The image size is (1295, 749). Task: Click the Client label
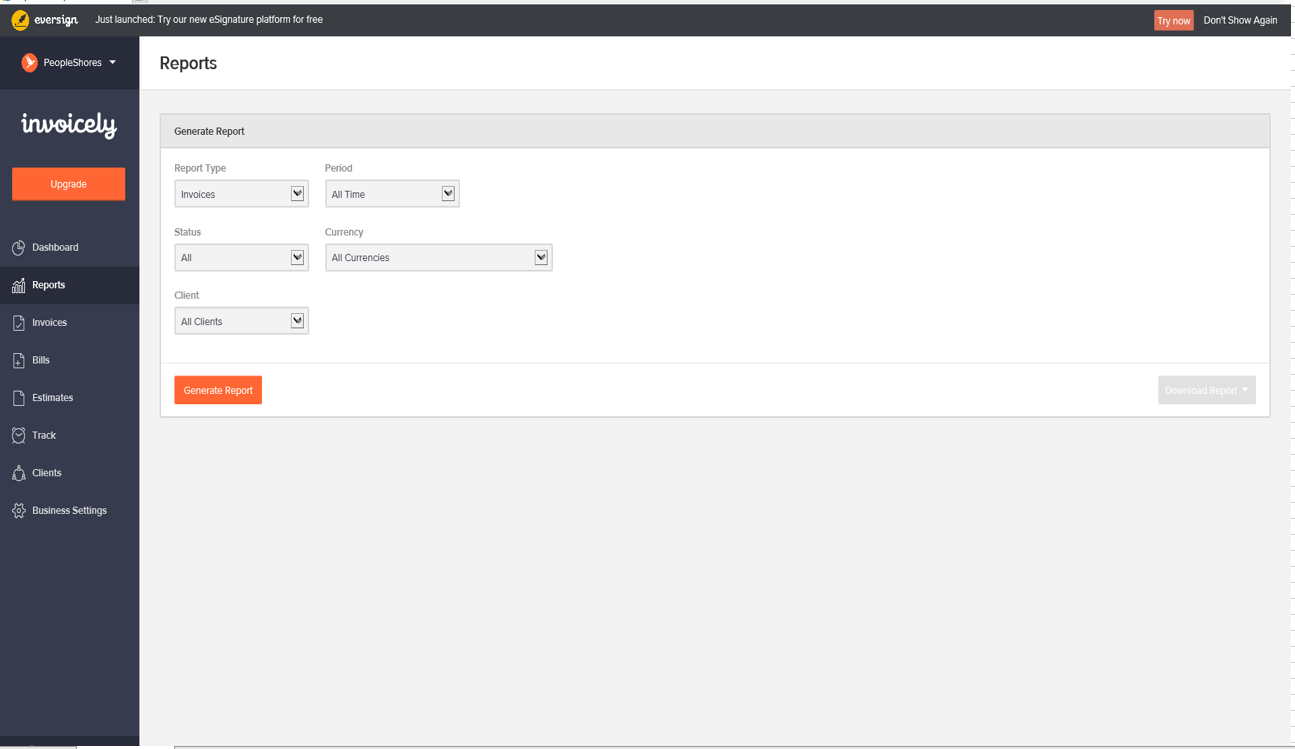pyautogui.click(x=186, y=295)
